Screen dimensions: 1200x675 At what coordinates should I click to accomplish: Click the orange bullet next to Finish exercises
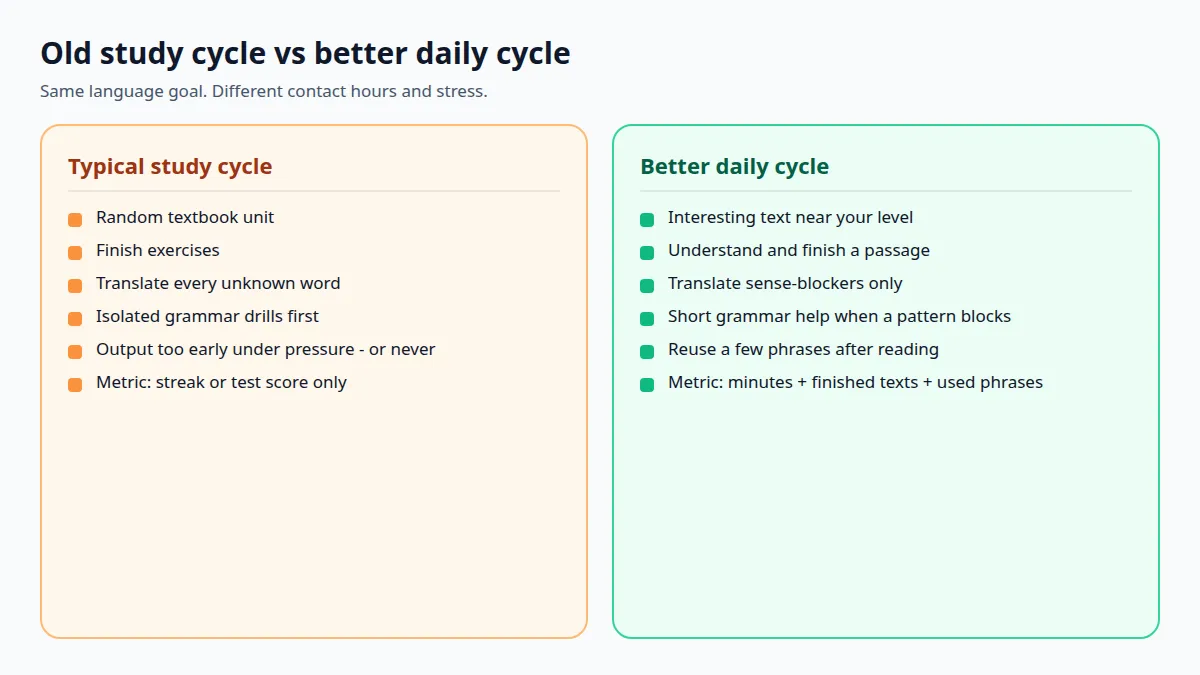(75, 253)
